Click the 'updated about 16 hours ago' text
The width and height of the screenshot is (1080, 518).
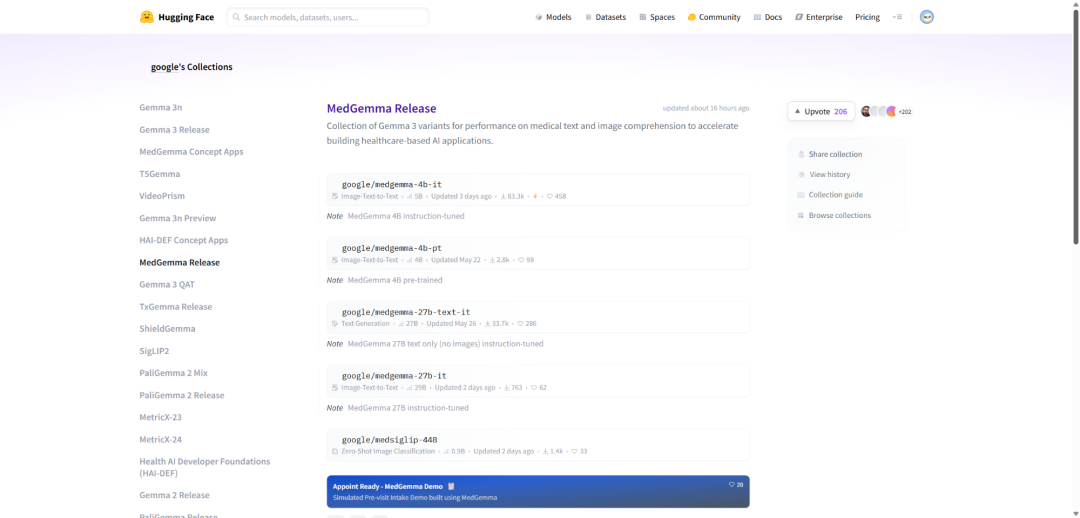click(x=706, y=108)
